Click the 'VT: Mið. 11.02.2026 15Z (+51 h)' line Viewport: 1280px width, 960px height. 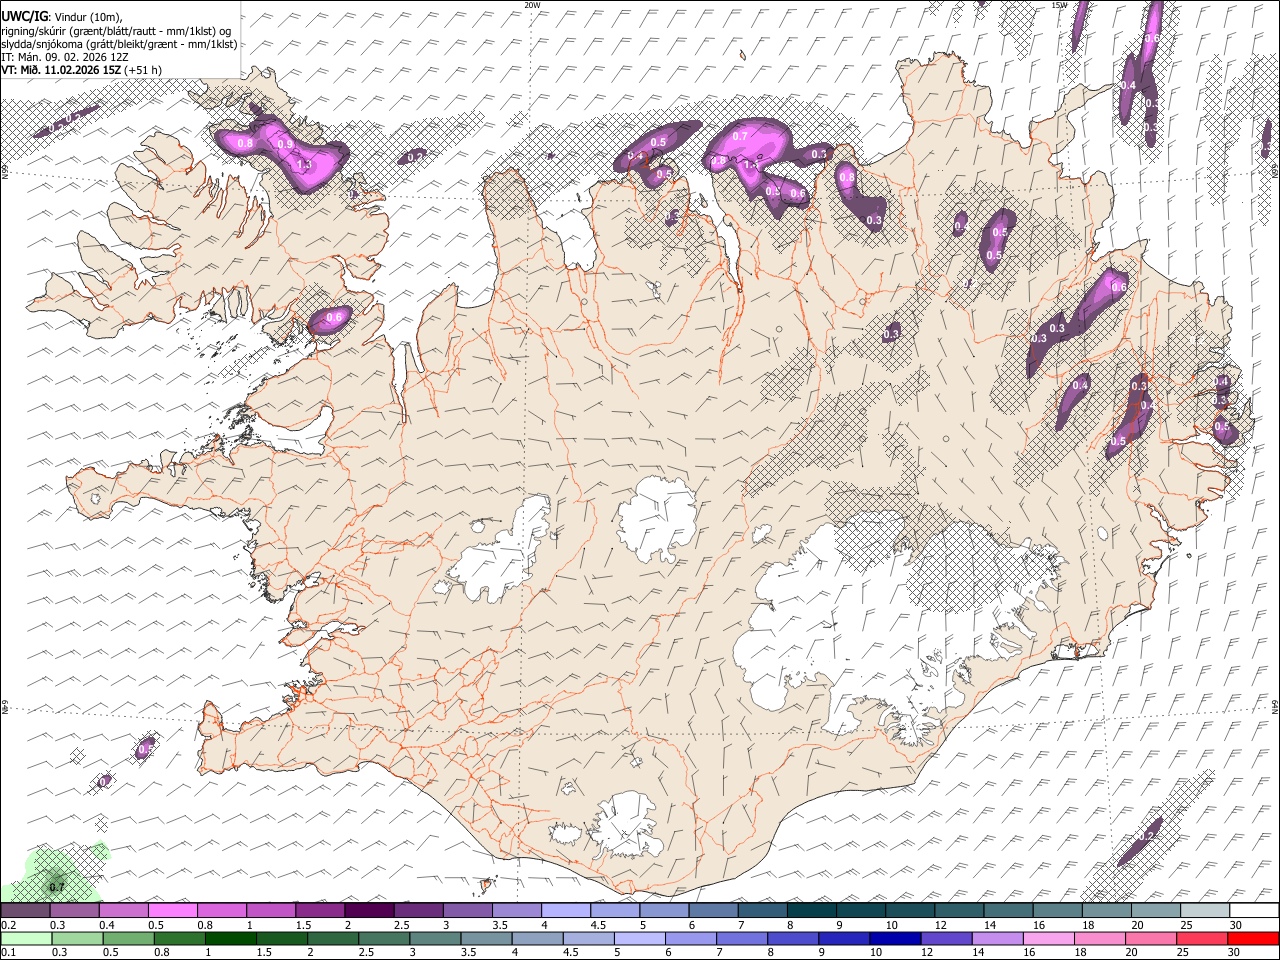click(x=81, y=70)
